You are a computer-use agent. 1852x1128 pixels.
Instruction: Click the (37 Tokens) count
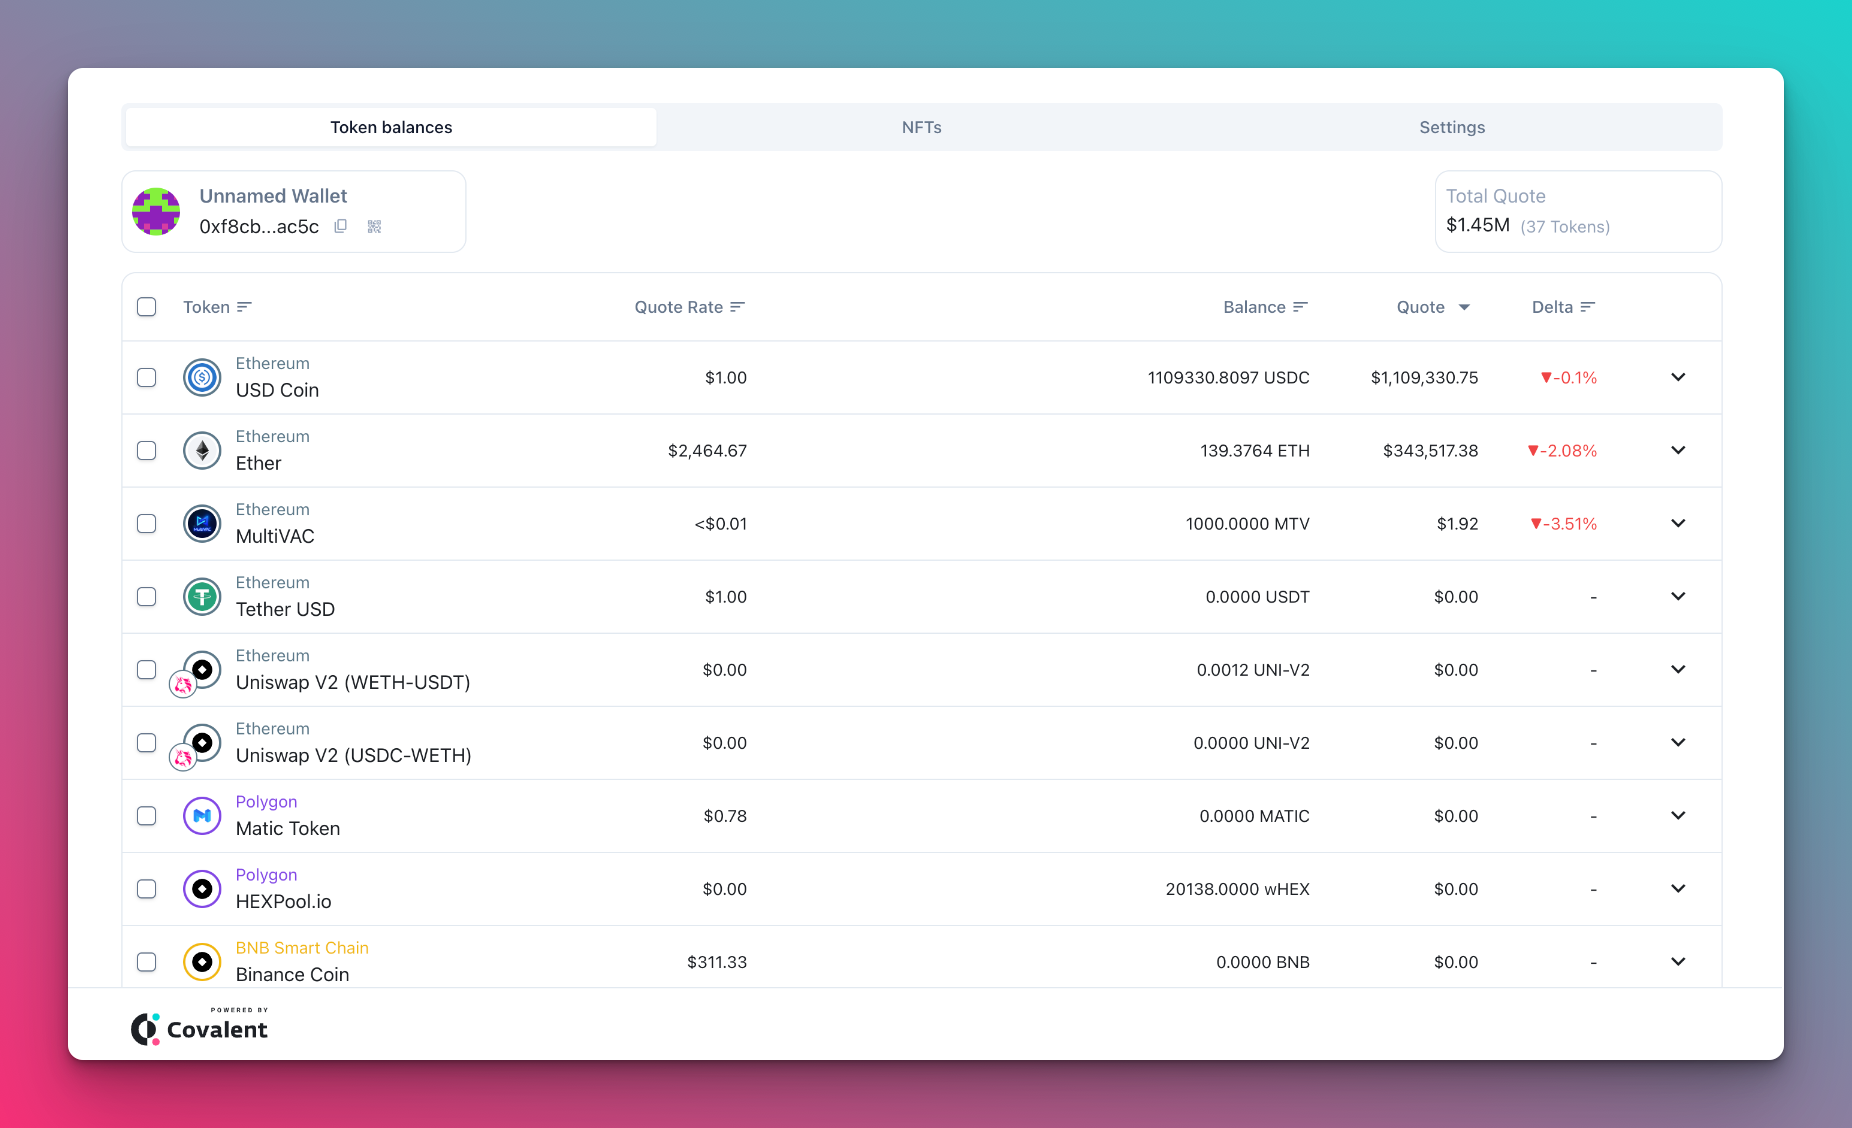click(1565, 227)
